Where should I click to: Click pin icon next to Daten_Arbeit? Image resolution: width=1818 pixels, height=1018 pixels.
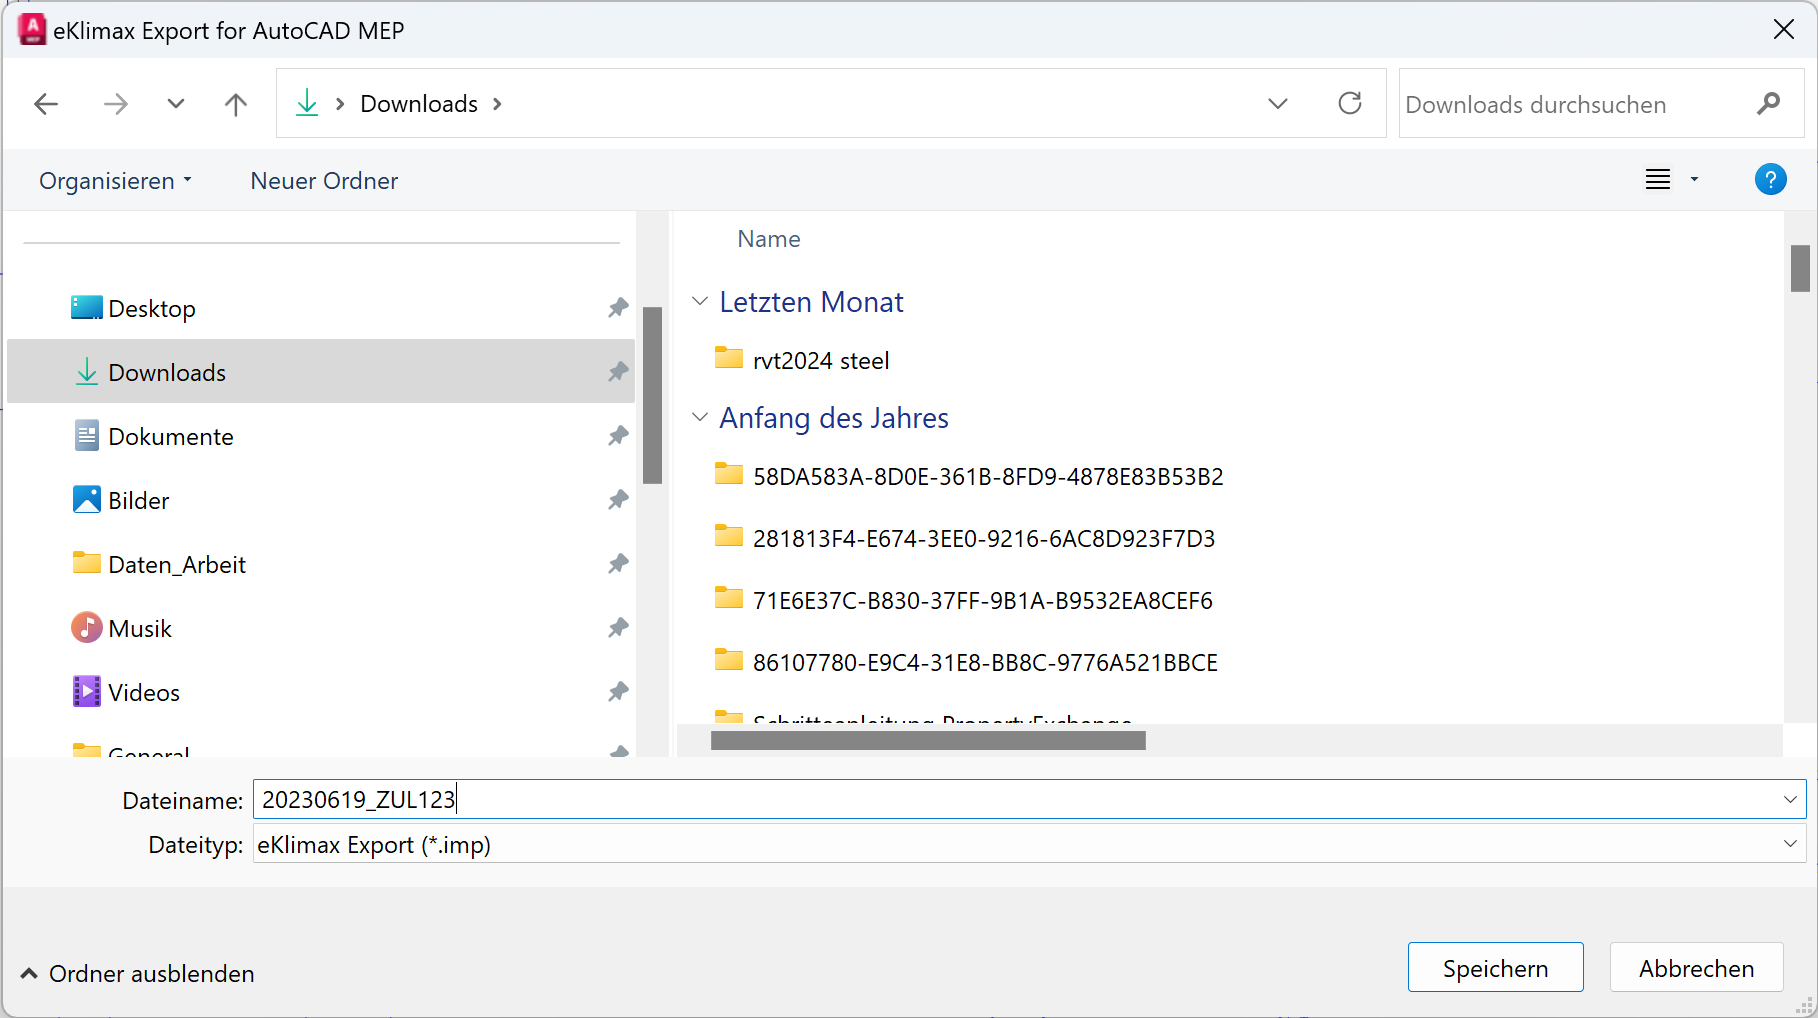(x=618, y=564)
